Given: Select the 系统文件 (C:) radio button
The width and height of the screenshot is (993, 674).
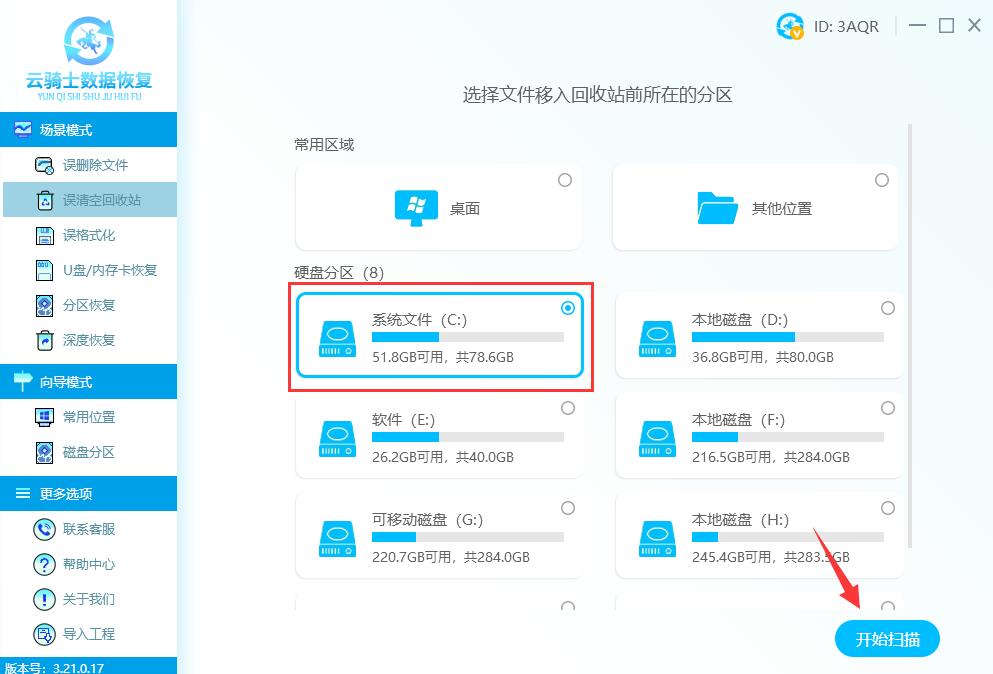Looking at the screenshot, I should (x=568, y=308).
